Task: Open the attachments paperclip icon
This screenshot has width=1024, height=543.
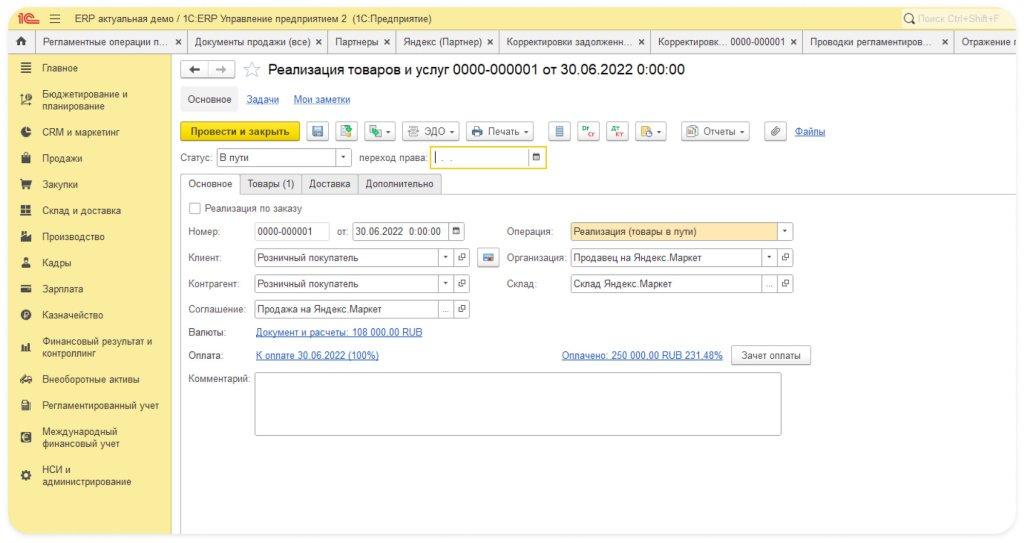Action: 773,132
